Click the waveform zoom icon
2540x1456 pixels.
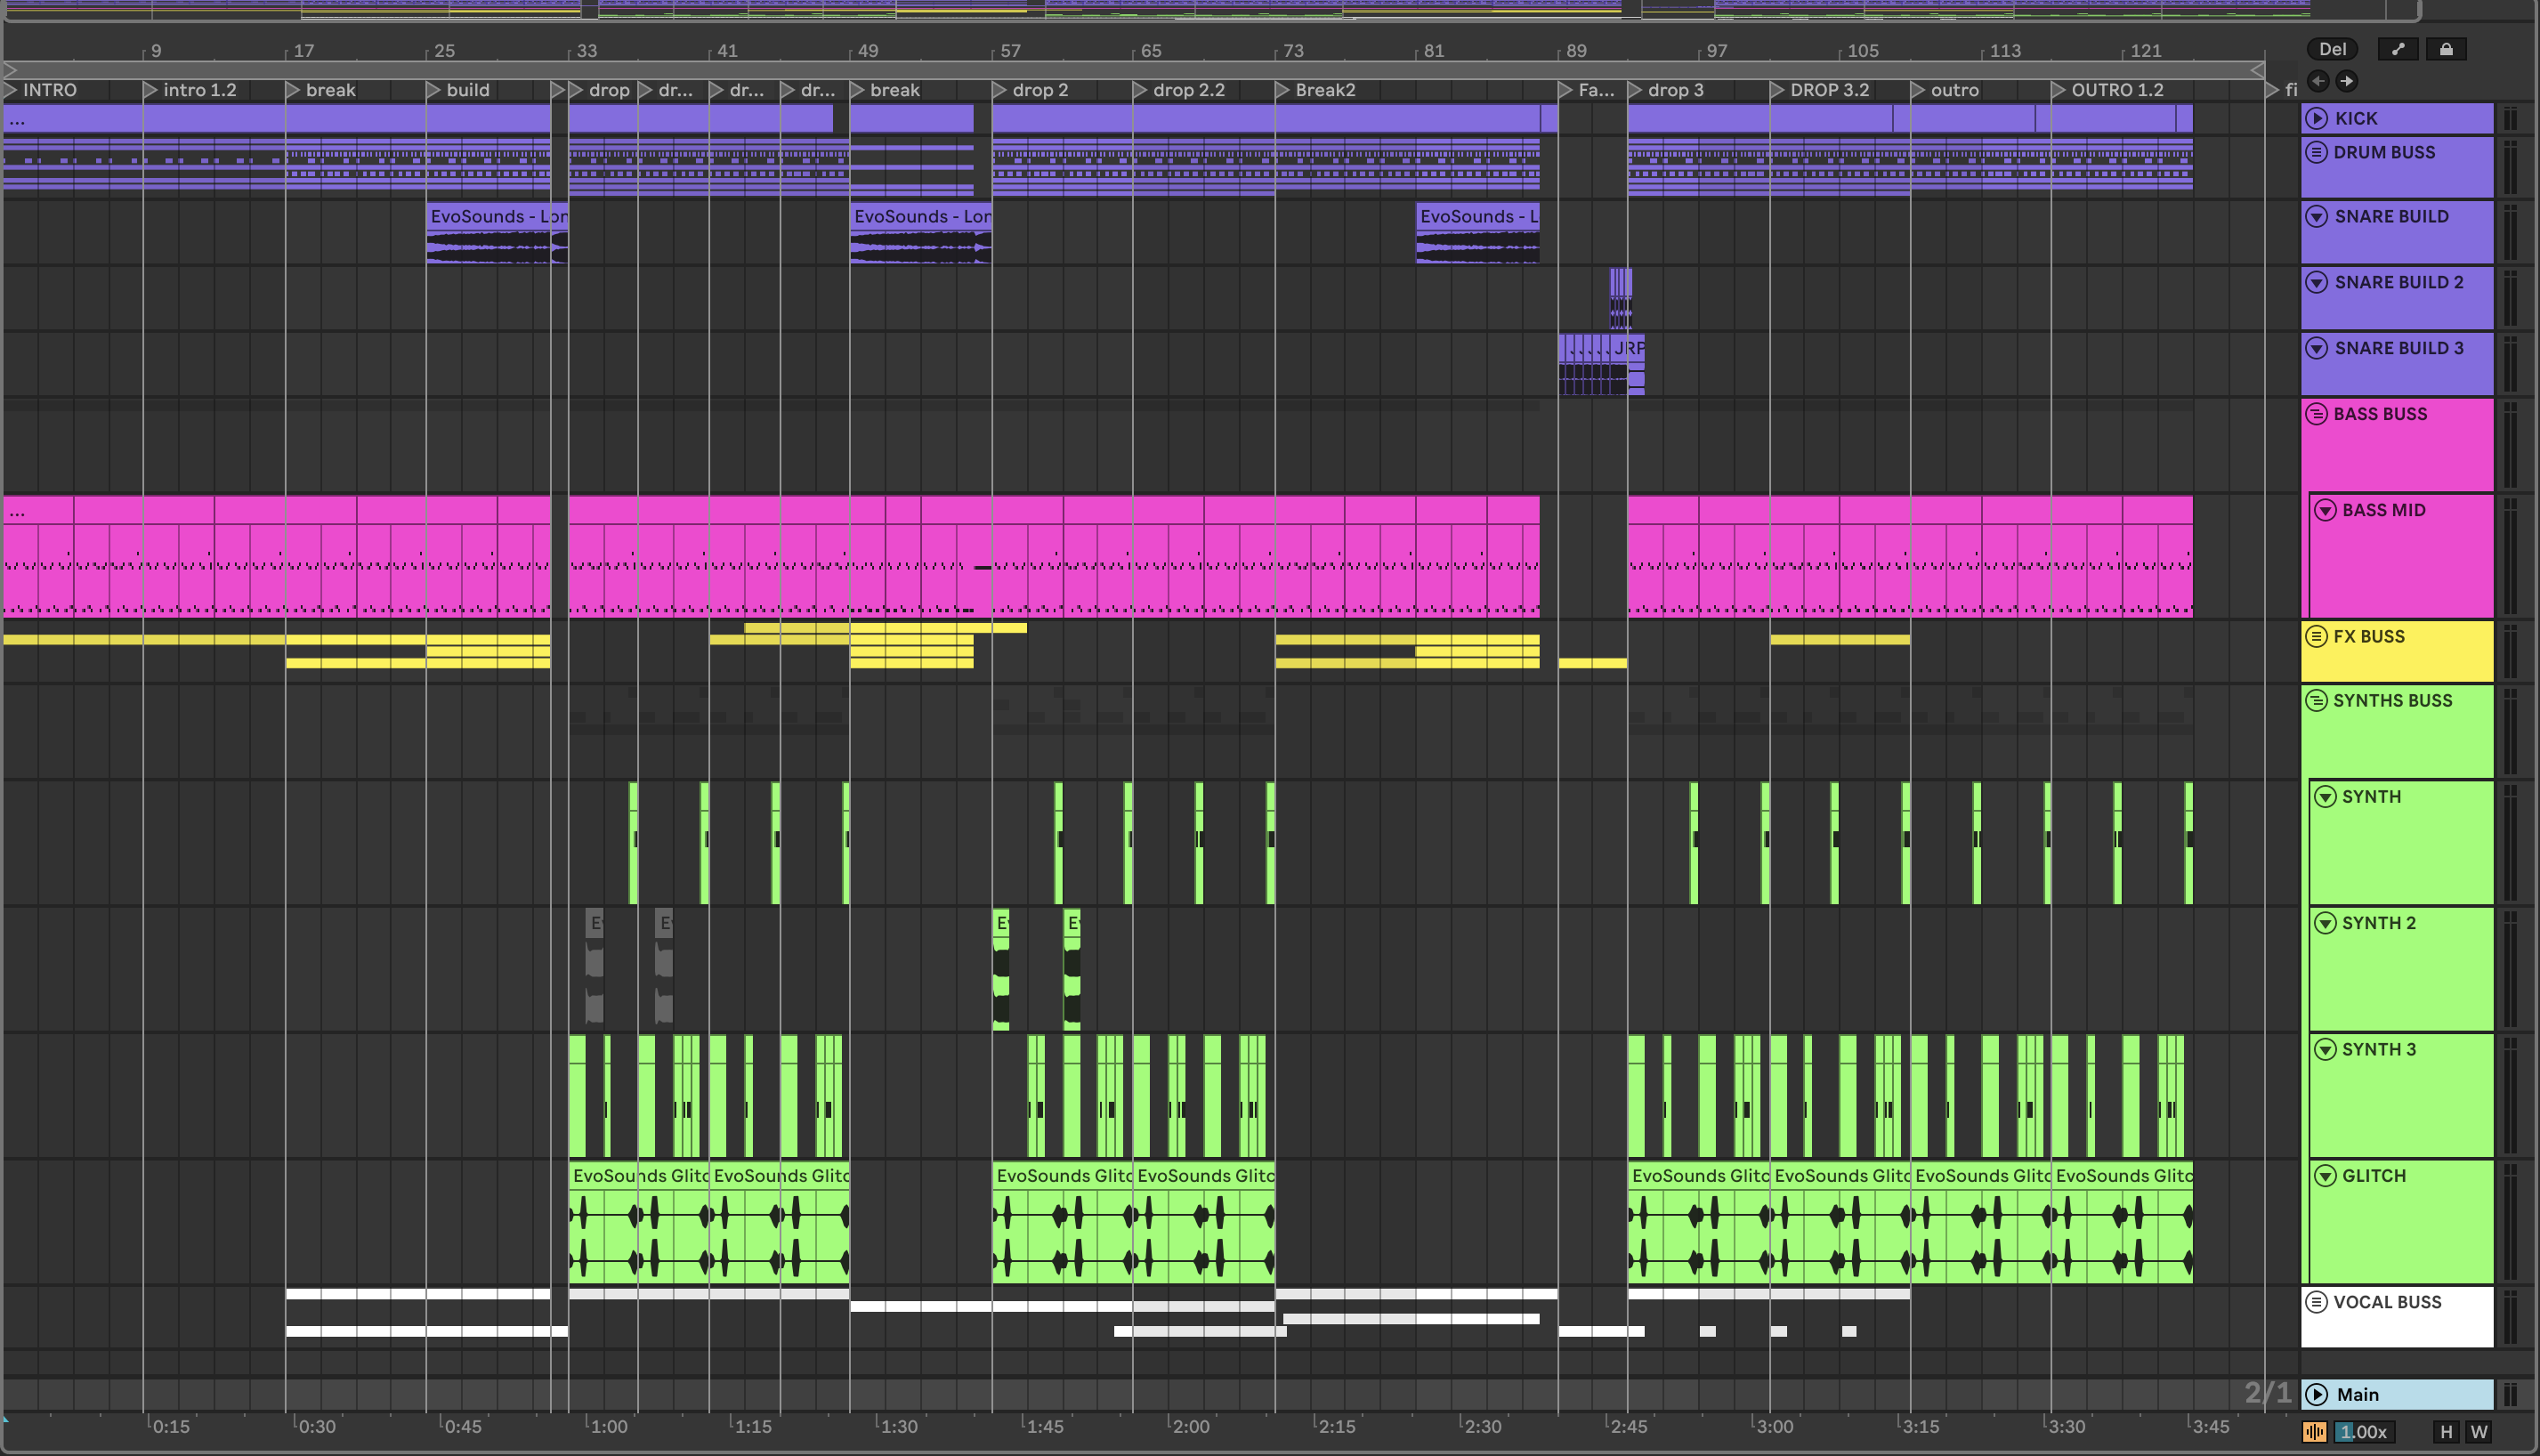[2314, 1432]
